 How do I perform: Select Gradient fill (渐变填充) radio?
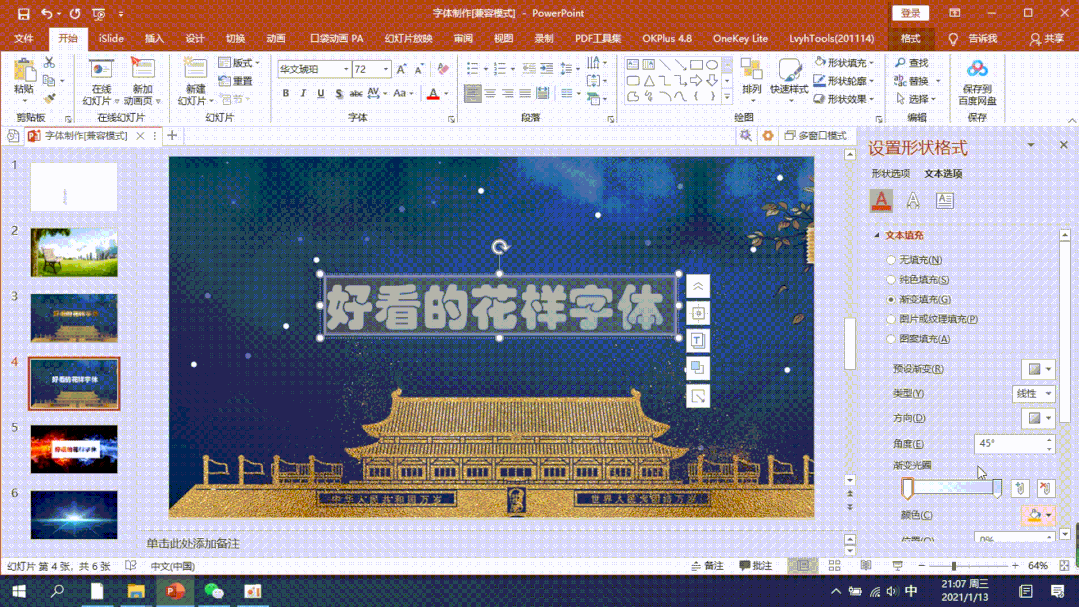pos(891,299)
